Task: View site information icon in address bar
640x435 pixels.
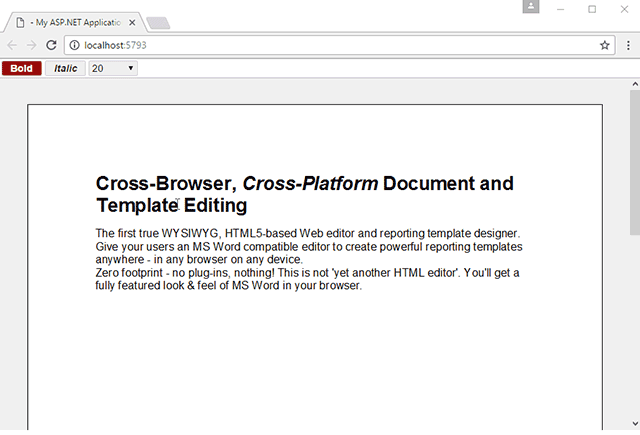Action: [x=74, y=45]
